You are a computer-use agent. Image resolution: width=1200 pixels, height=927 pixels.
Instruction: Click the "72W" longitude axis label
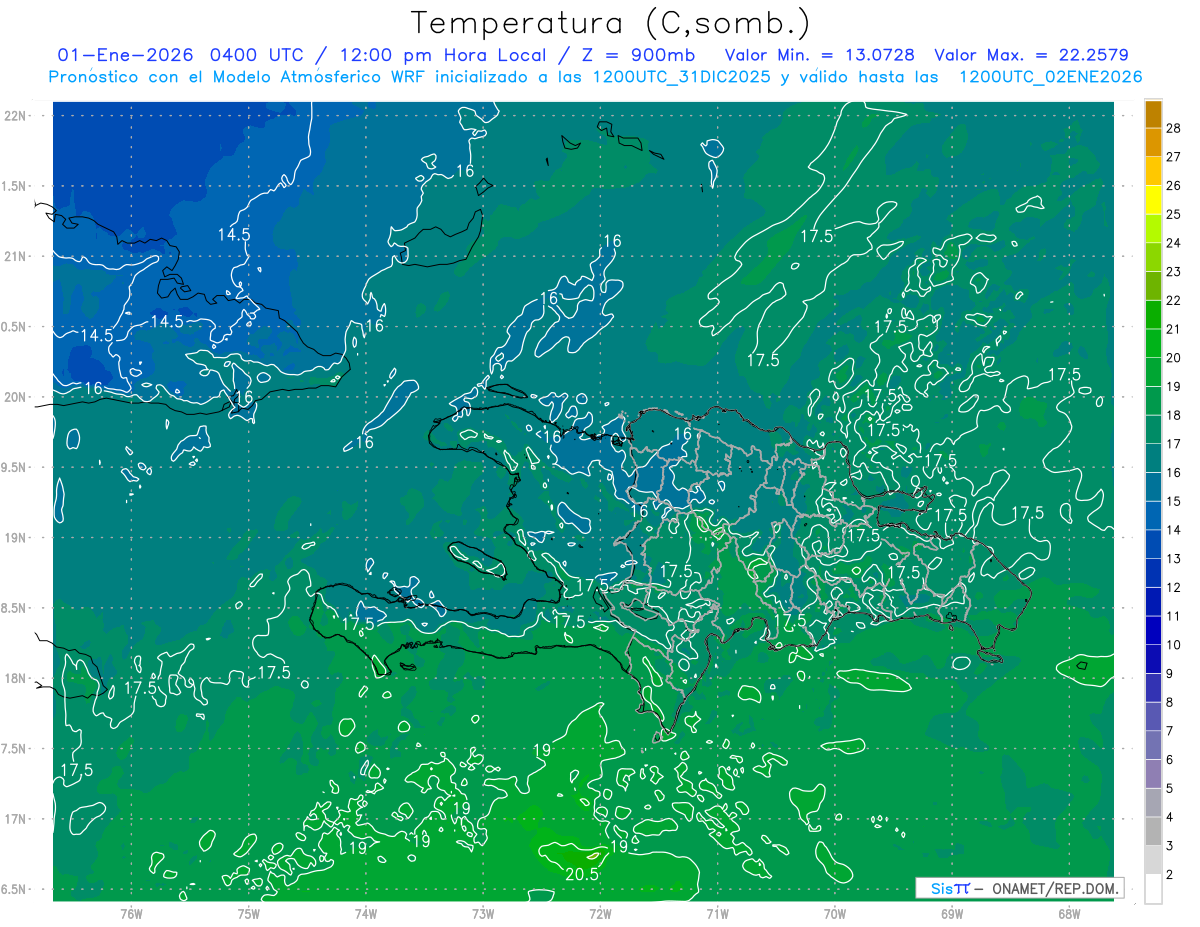[x=600, y=913]
